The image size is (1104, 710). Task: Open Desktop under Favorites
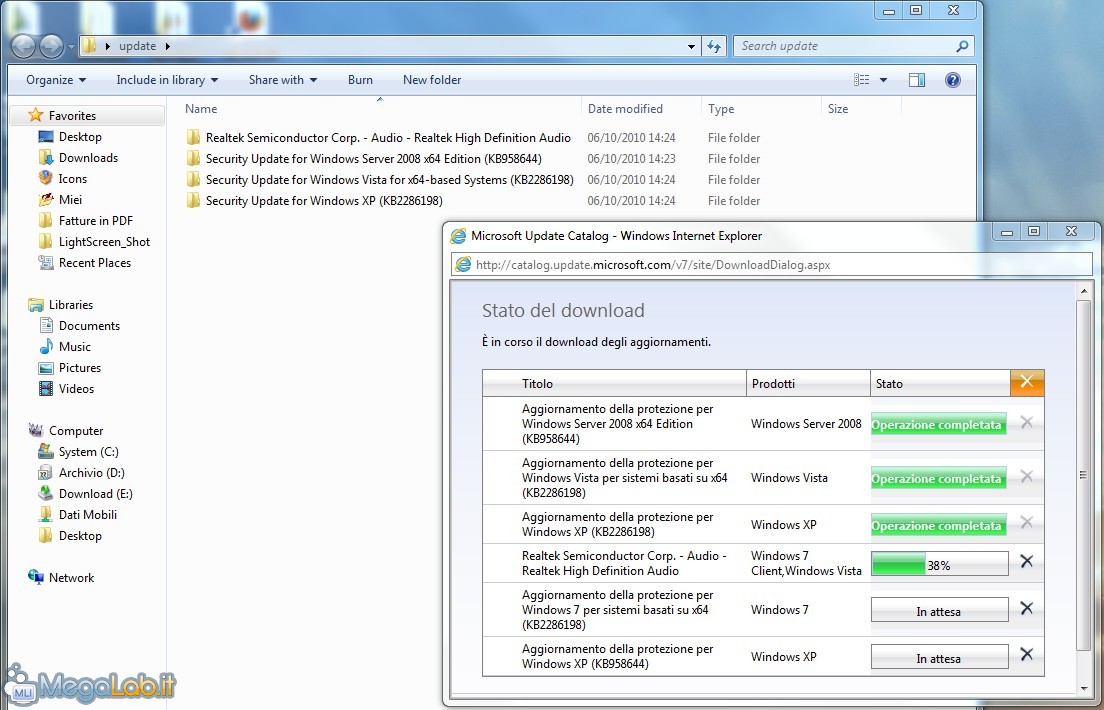80,137
